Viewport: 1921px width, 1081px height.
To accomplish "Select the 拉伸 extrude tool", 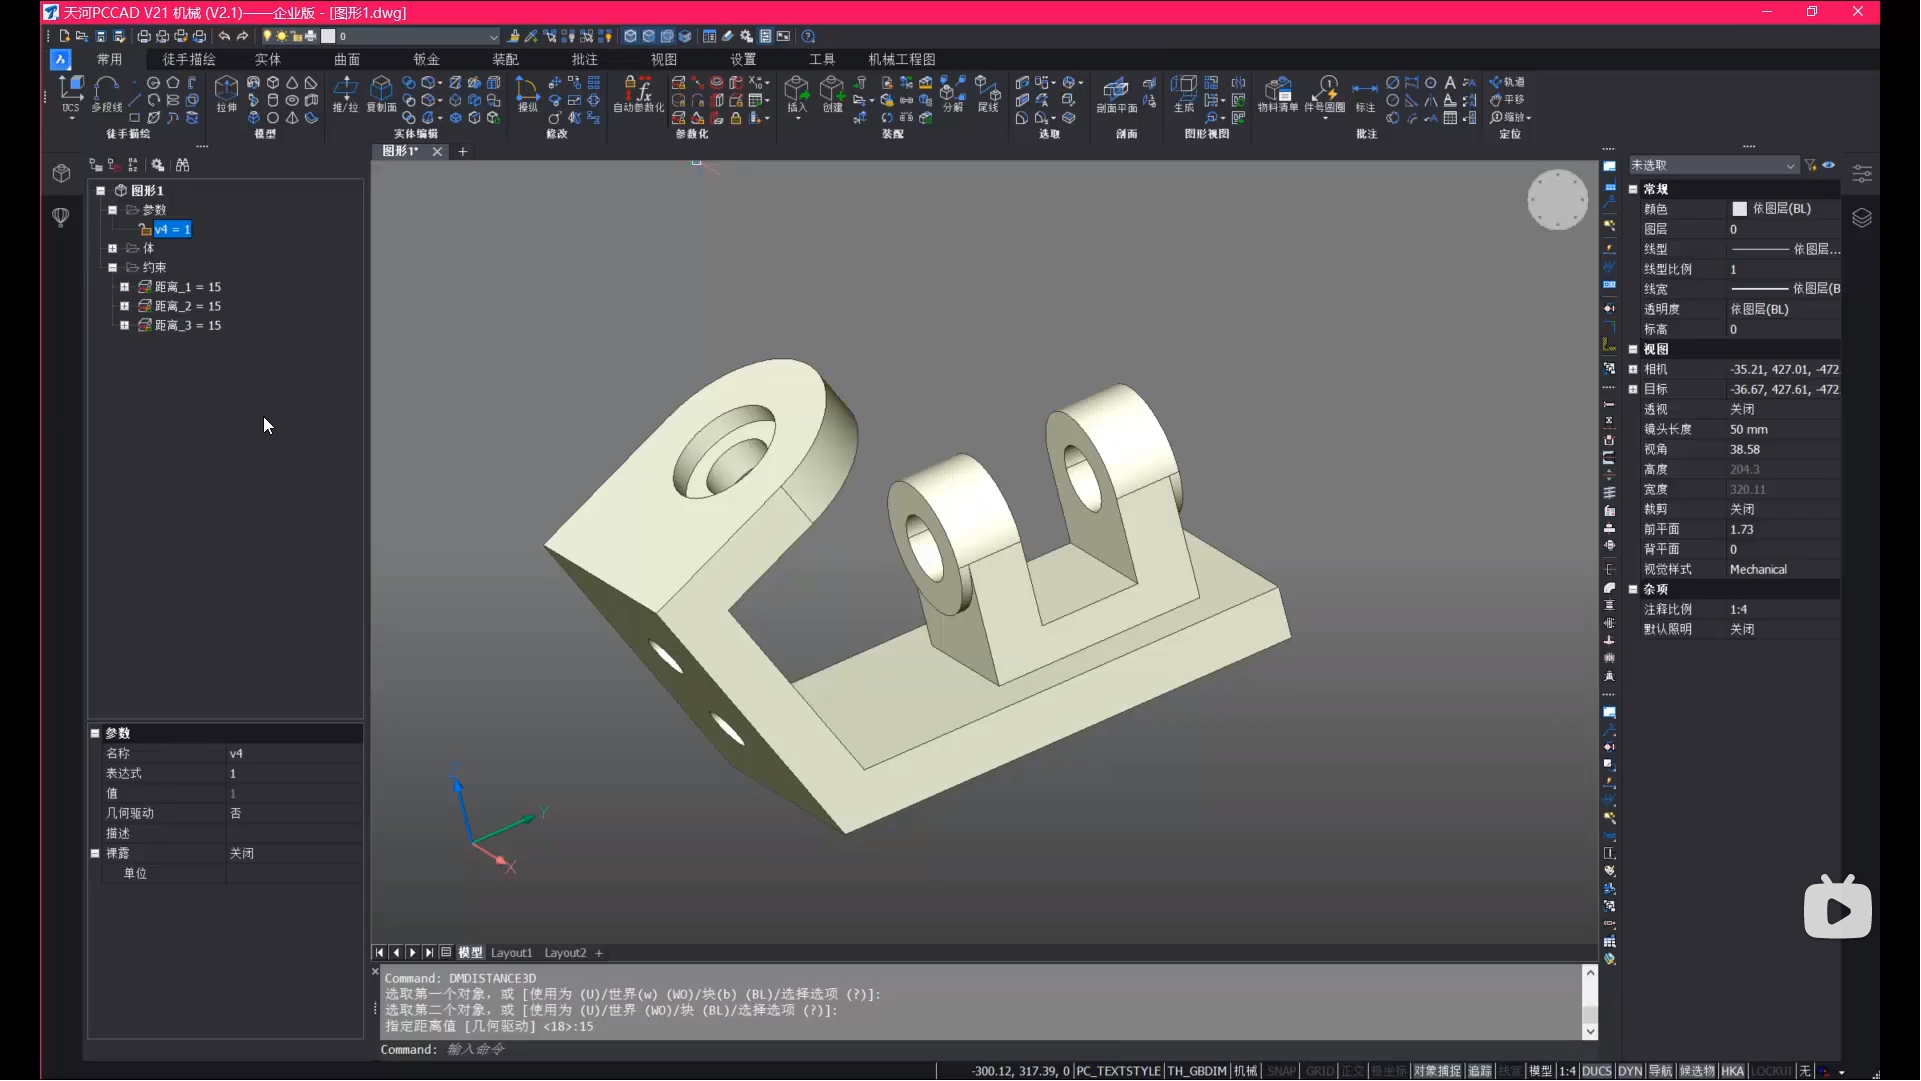I will (x=226, y=93).
